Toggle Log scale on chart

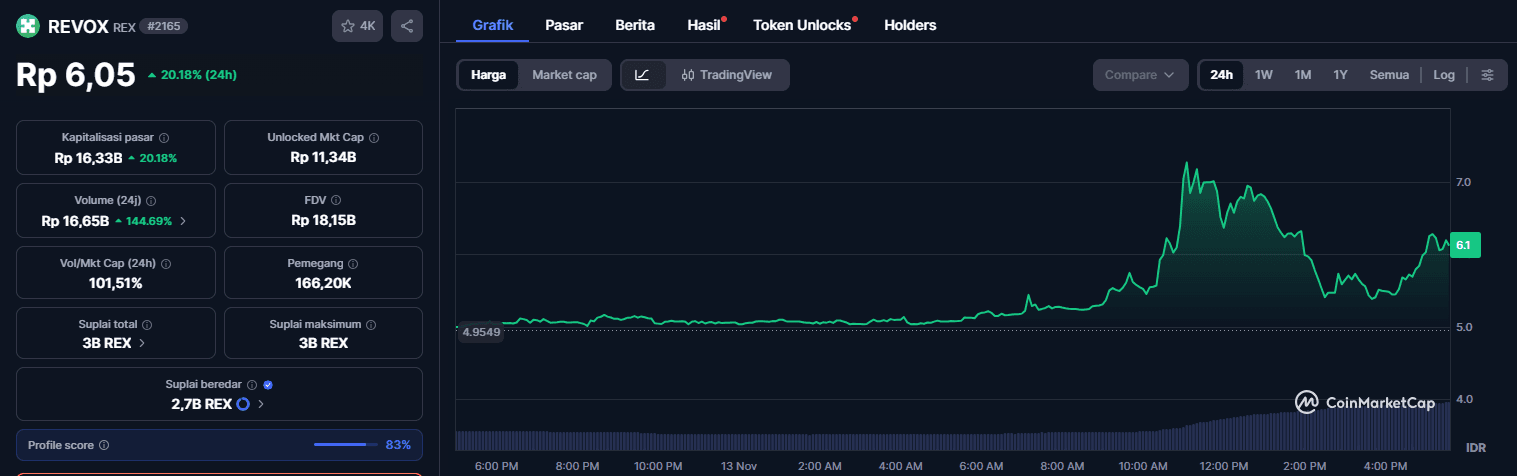coord(1444,75)
